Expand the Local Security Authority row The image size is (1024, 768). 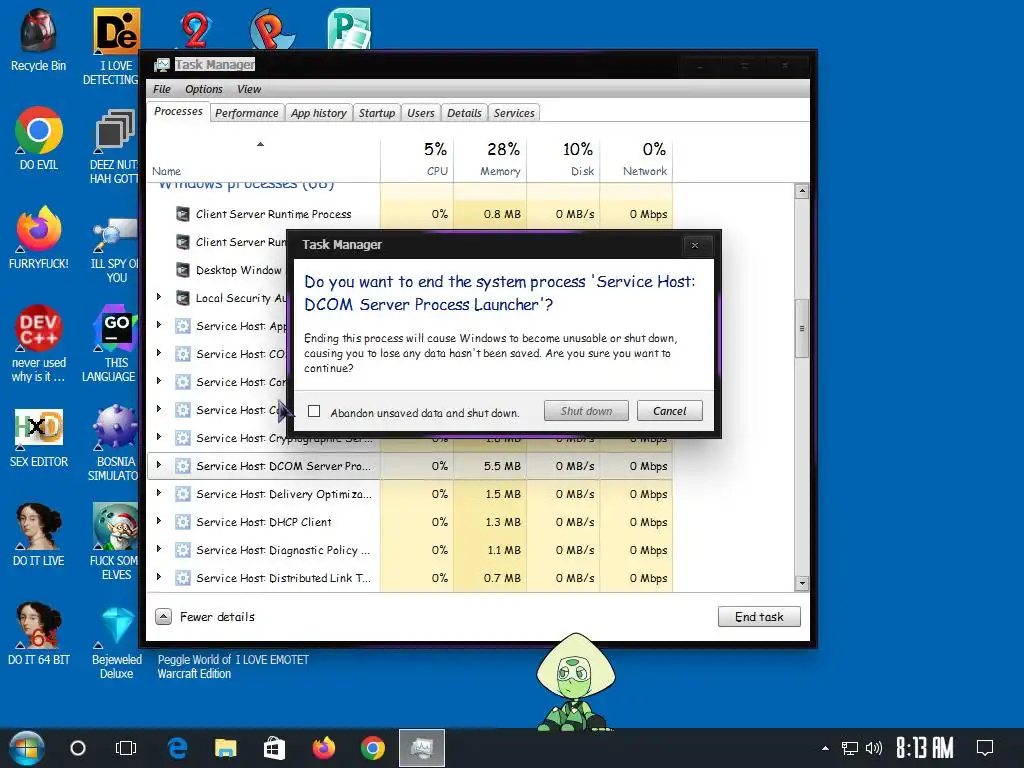(x=159, y=297)
